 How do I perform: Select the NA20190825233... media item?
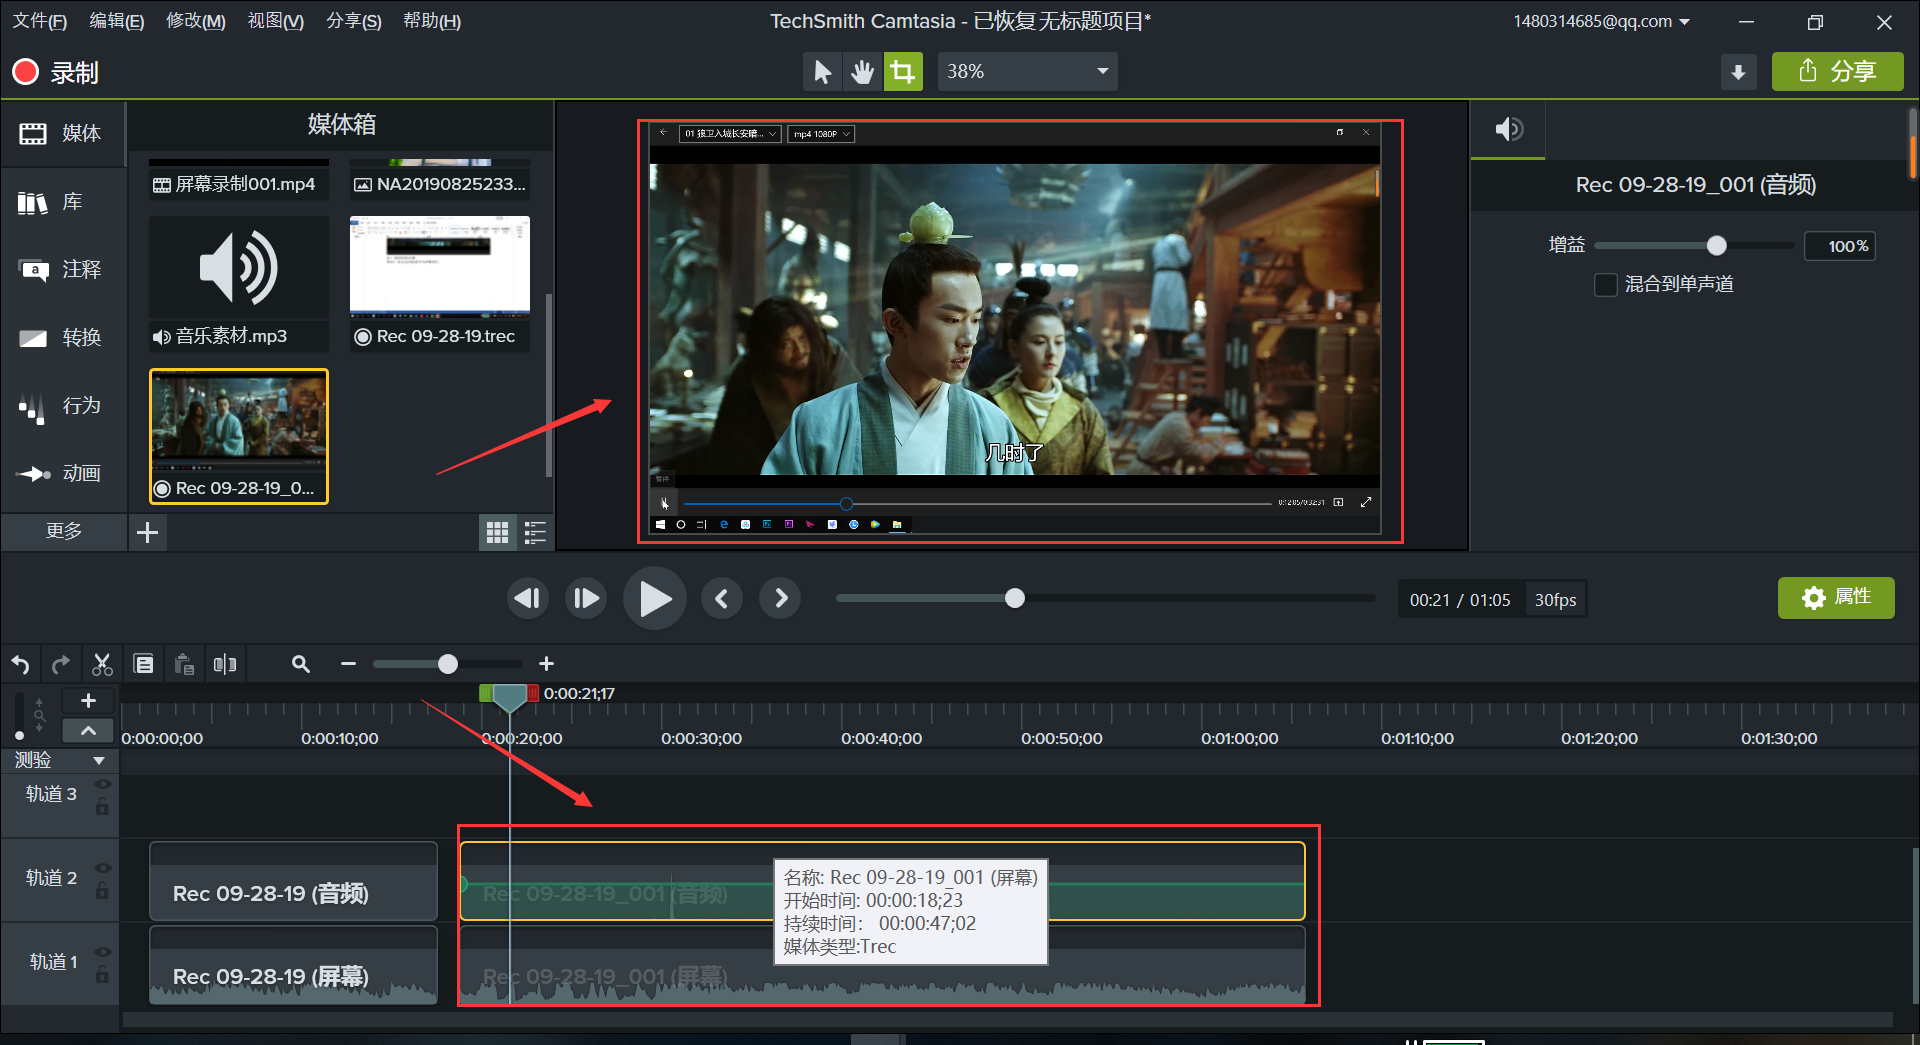point(440,182)
